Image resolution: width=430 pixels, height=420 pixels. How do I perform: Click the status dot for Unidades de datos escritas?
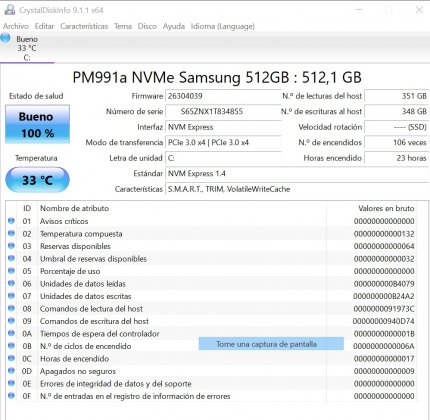pos(11,296)
